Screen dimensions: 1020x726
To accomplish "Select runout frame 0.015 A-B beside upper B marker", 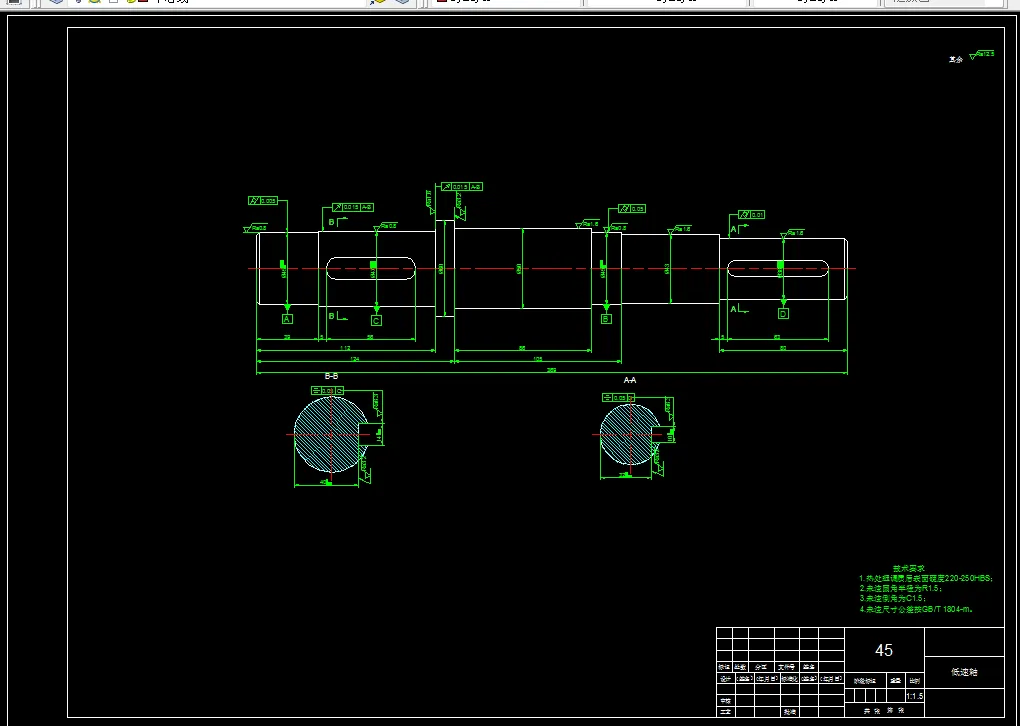I will tap(352, 207).
